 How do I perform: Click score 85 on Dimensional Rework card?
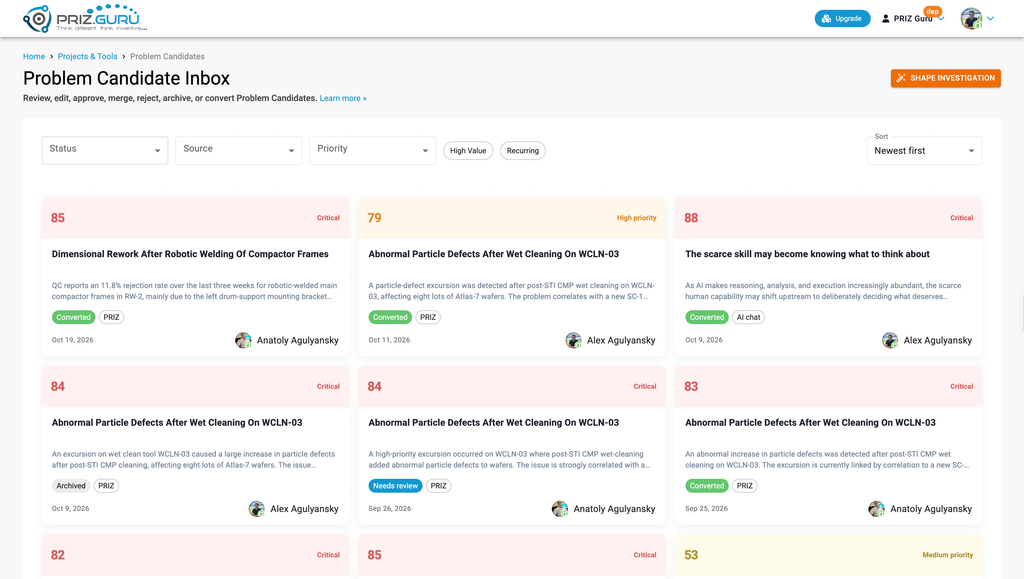click(x=58, y=218)
